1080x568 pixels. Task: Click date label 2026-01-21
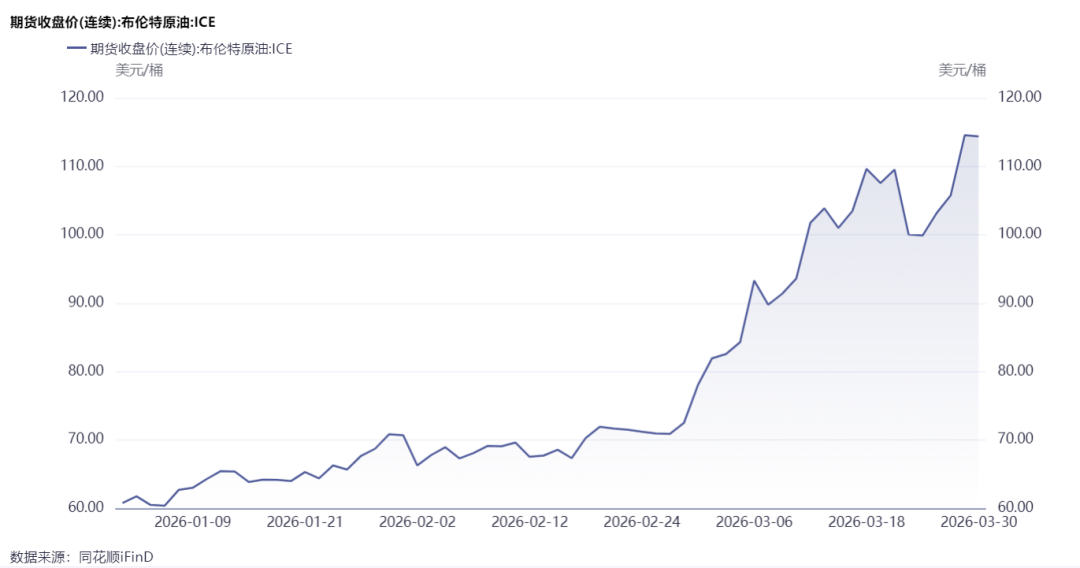pyautogui.click(x=304, y=523)
